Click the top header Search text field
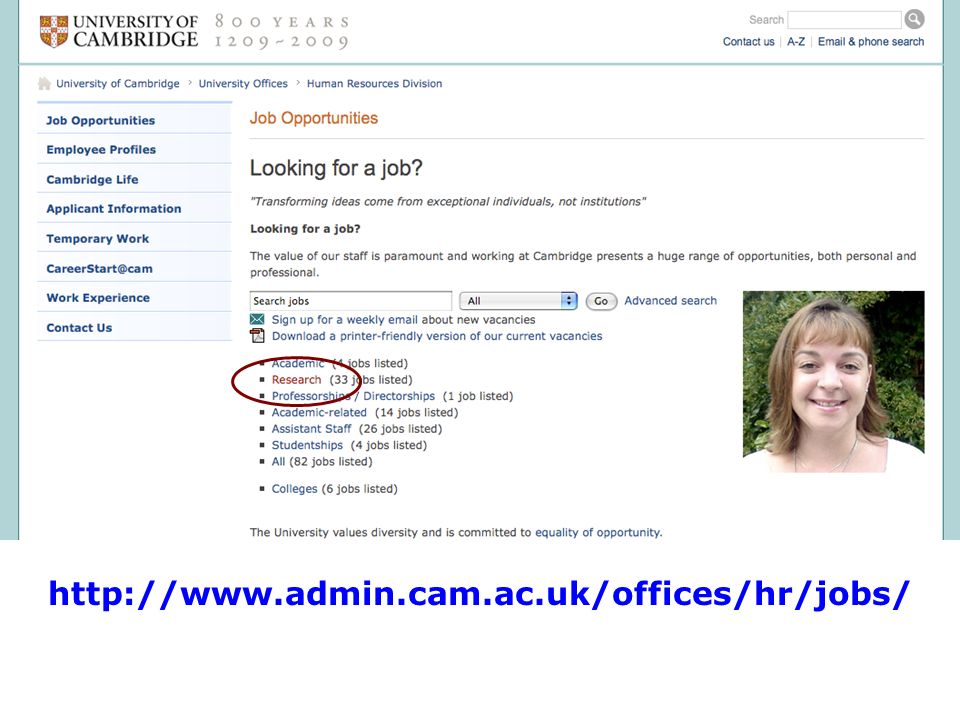The image size is (960, 720). (844, 20)
